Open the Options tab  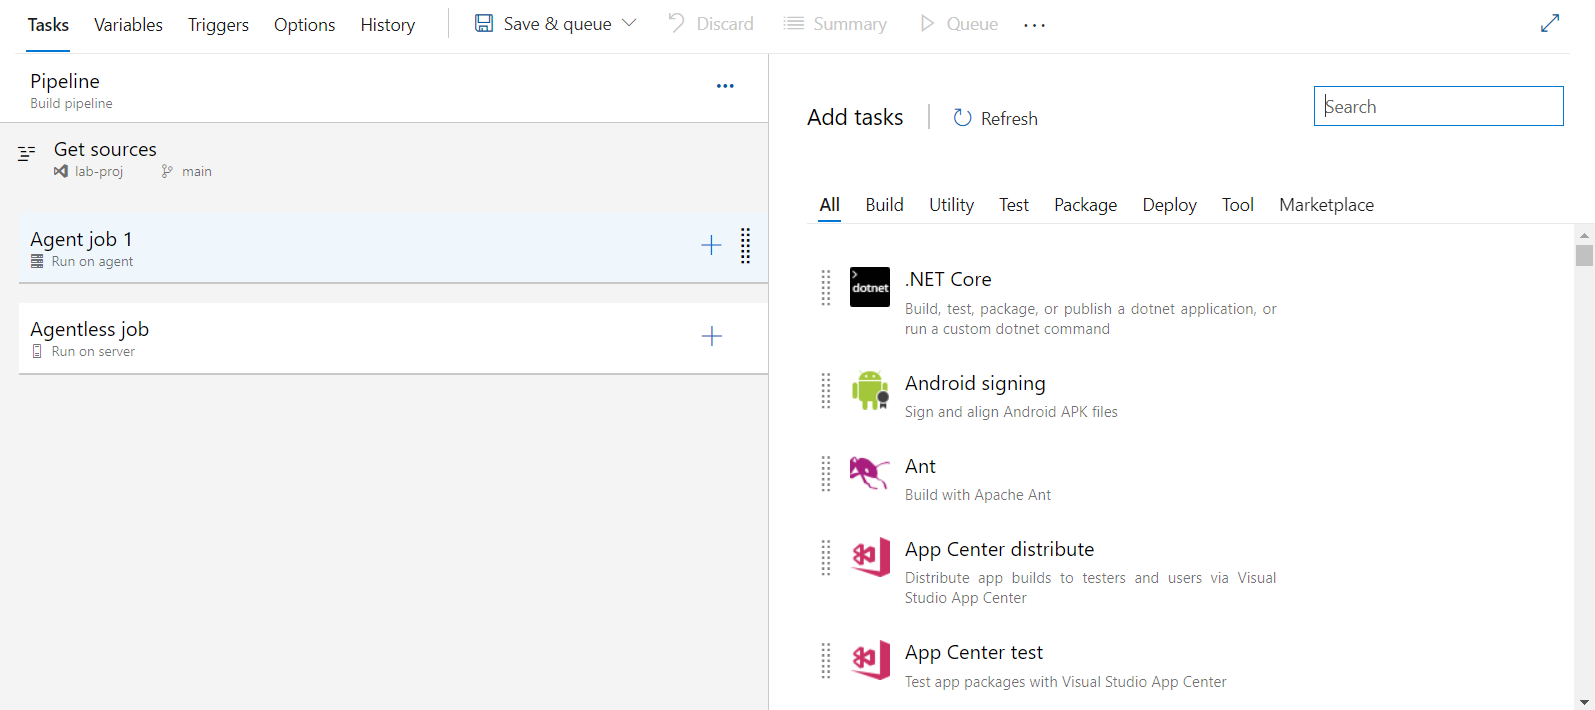click(x=305, y=25)
